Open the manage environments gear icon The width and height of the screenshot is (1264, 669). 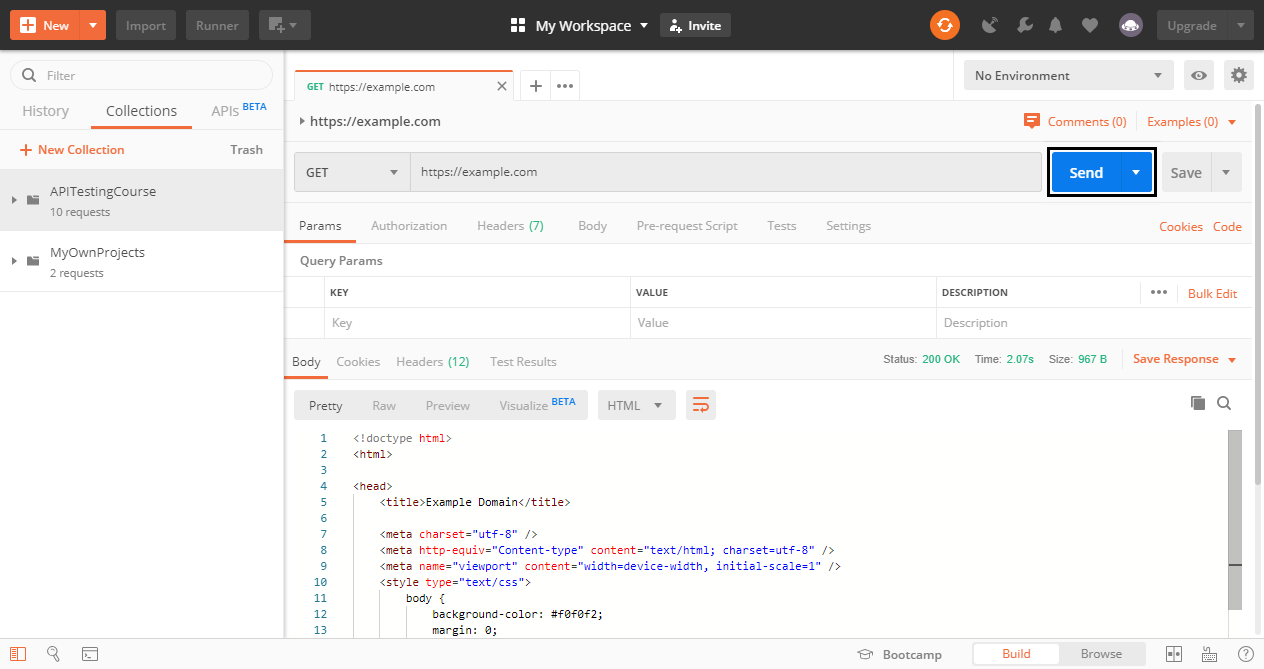1239,75
